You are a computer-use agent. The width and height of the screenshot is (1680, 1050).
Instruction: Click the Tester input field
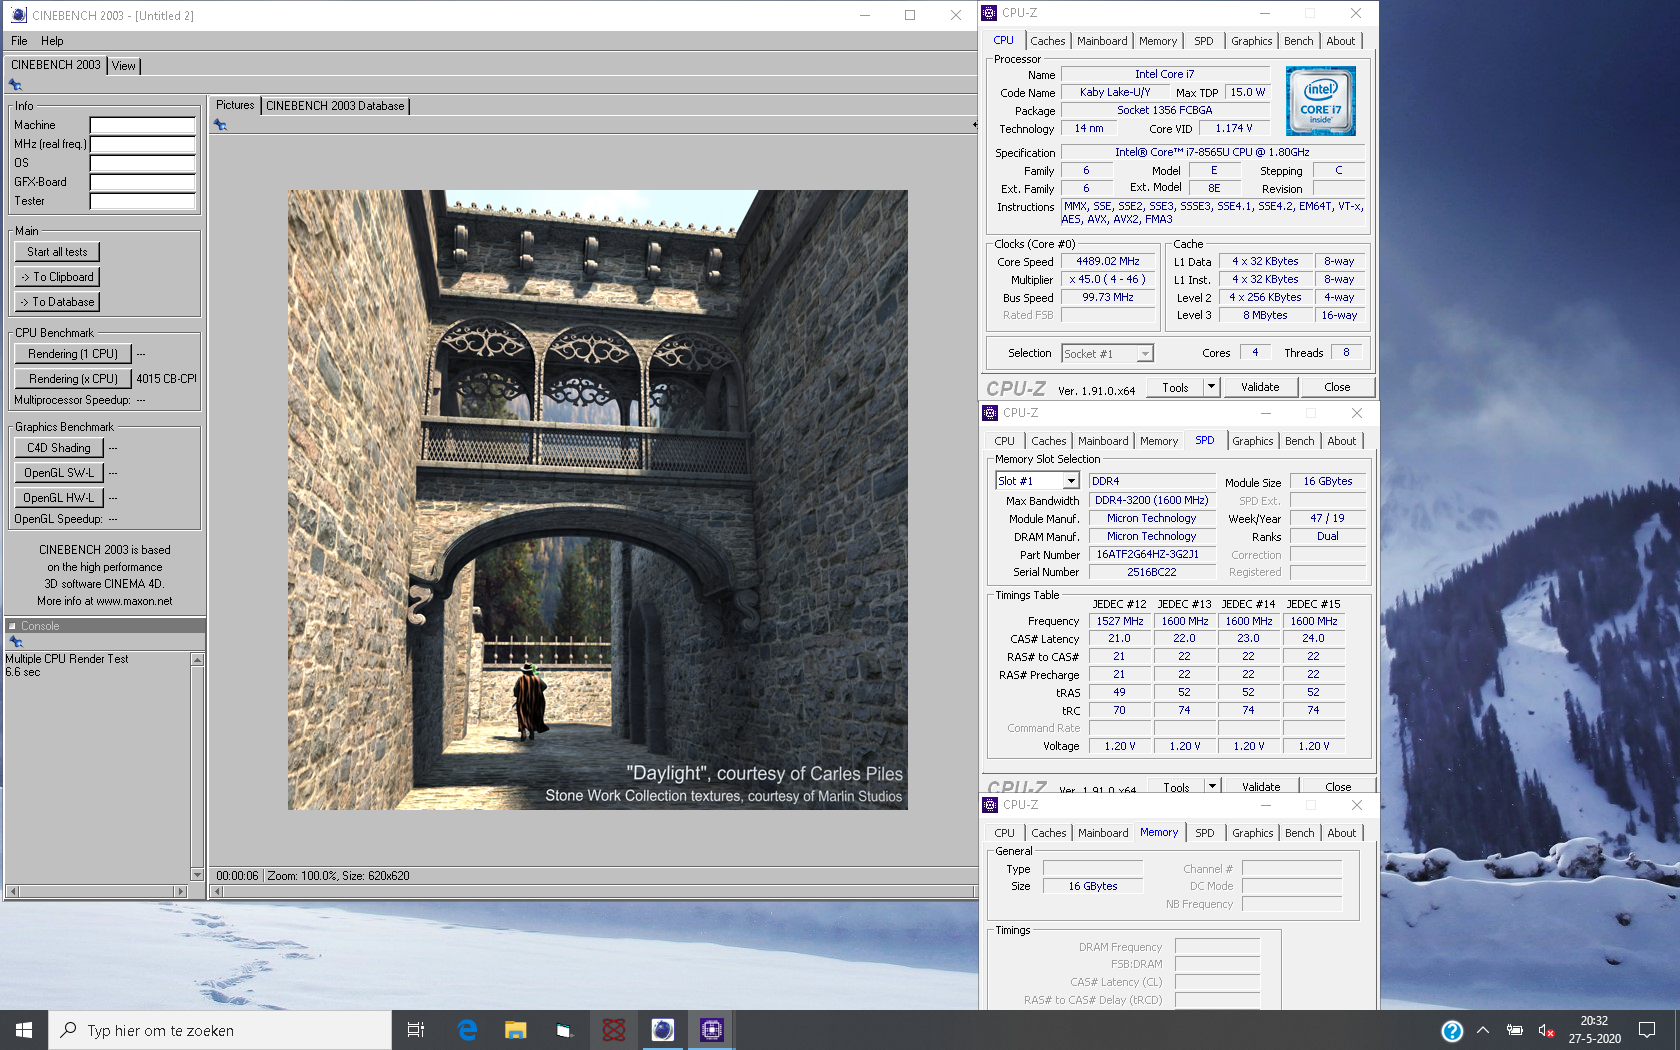(x=142, y=201)
